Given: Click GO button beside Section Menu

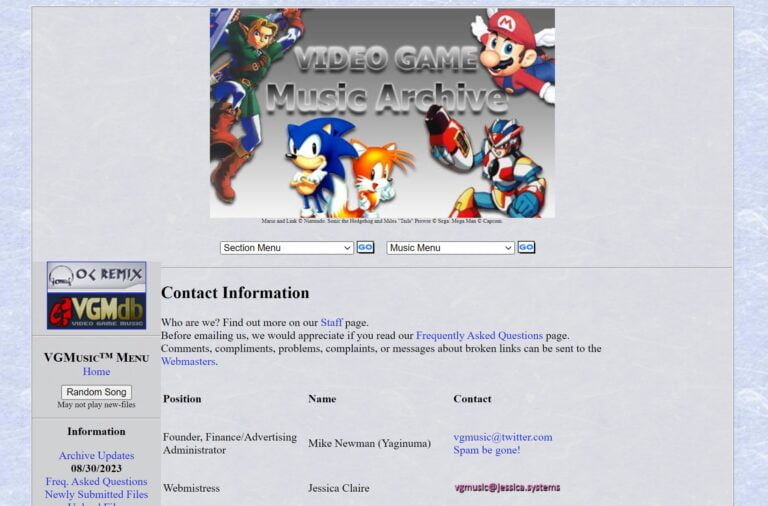Looking at the screenshot, I should [365, 247].
